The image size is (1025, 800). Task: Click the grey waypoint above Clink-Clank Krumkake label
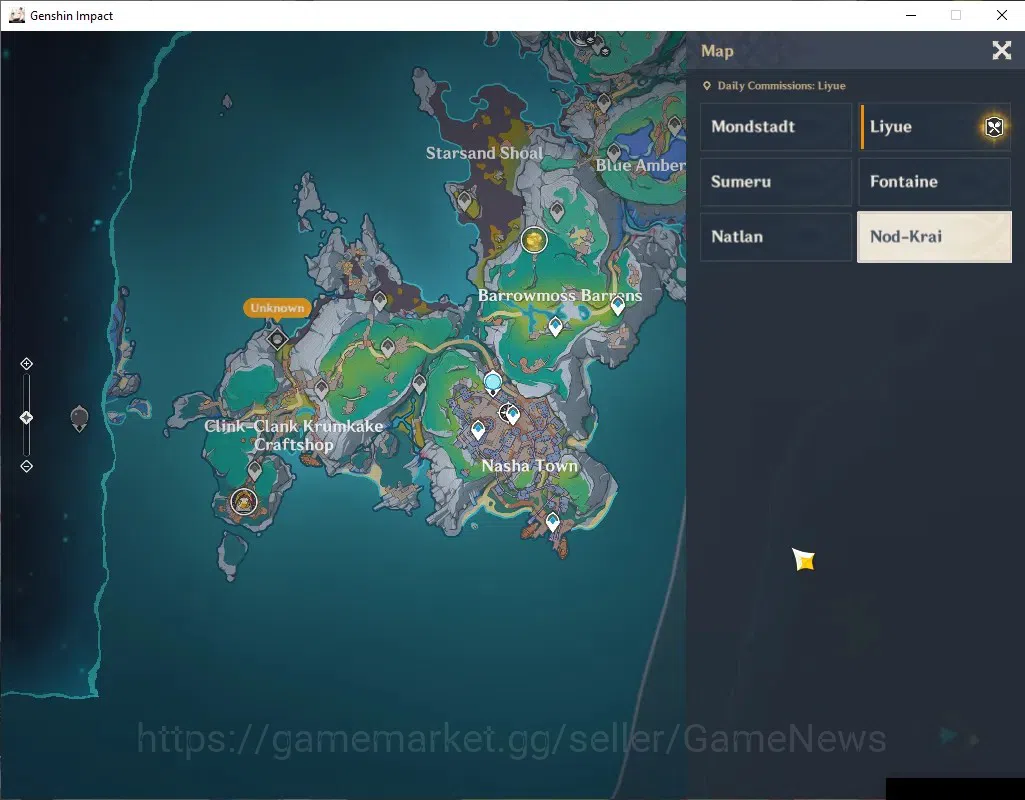321,390
